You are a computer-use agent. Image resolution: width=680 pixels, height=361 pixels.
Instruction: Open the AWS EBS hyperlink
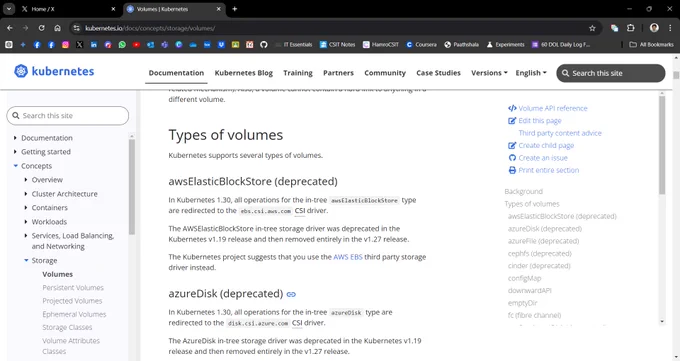tap(348, 257)
